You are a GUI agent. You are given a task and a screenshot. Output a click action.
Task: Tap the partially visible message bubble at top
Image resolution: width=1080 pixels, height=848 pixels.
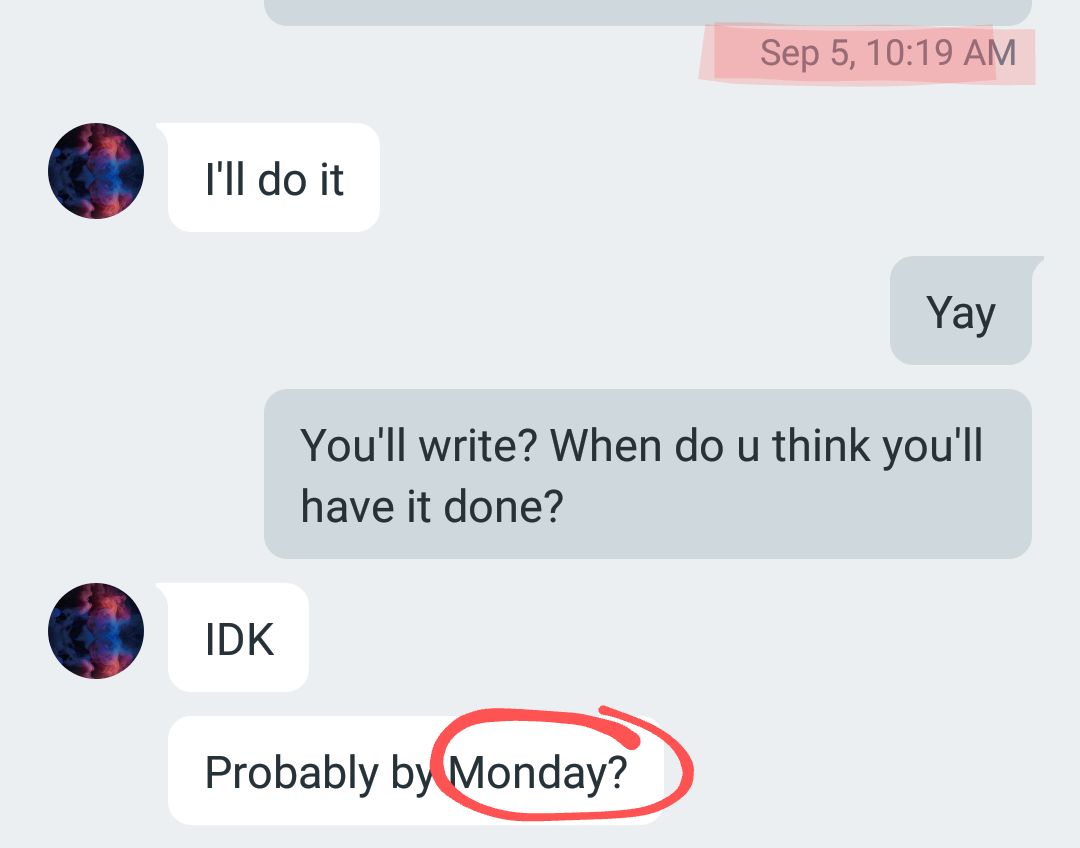pos(647,12)
